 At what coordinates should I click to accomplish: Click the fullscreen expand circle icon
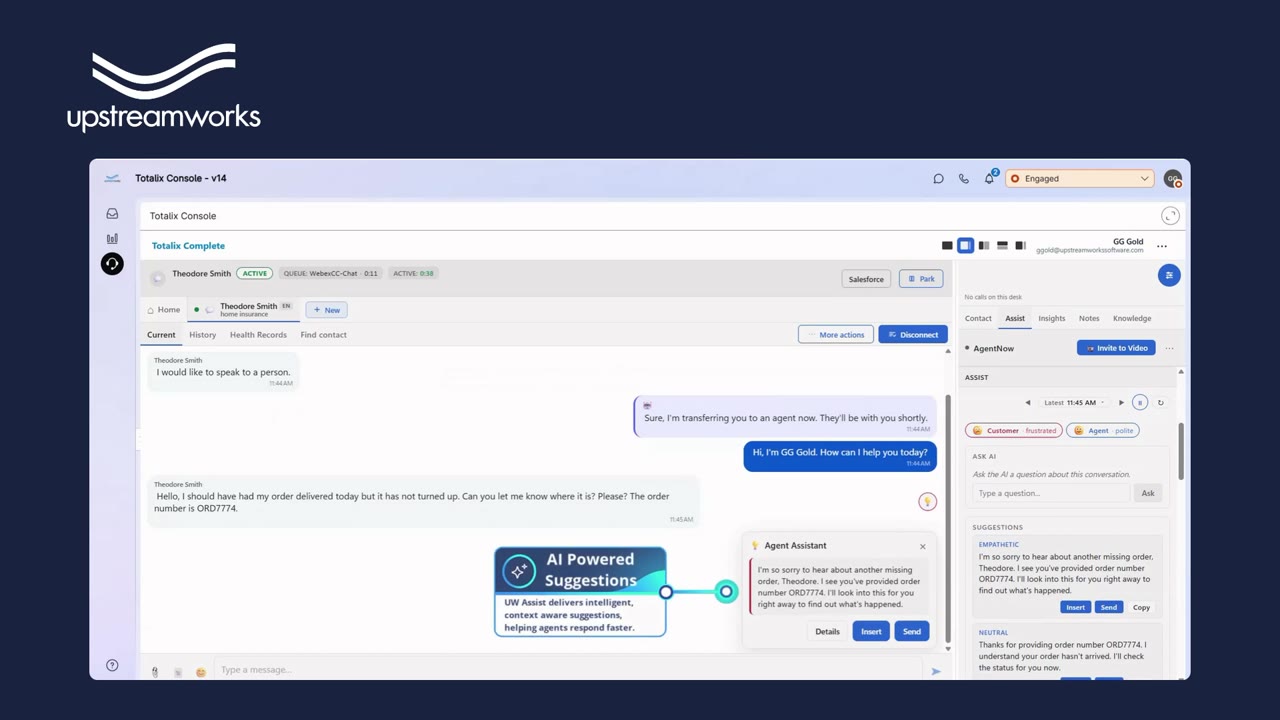pyautogui.click(x=1170, y=216)
